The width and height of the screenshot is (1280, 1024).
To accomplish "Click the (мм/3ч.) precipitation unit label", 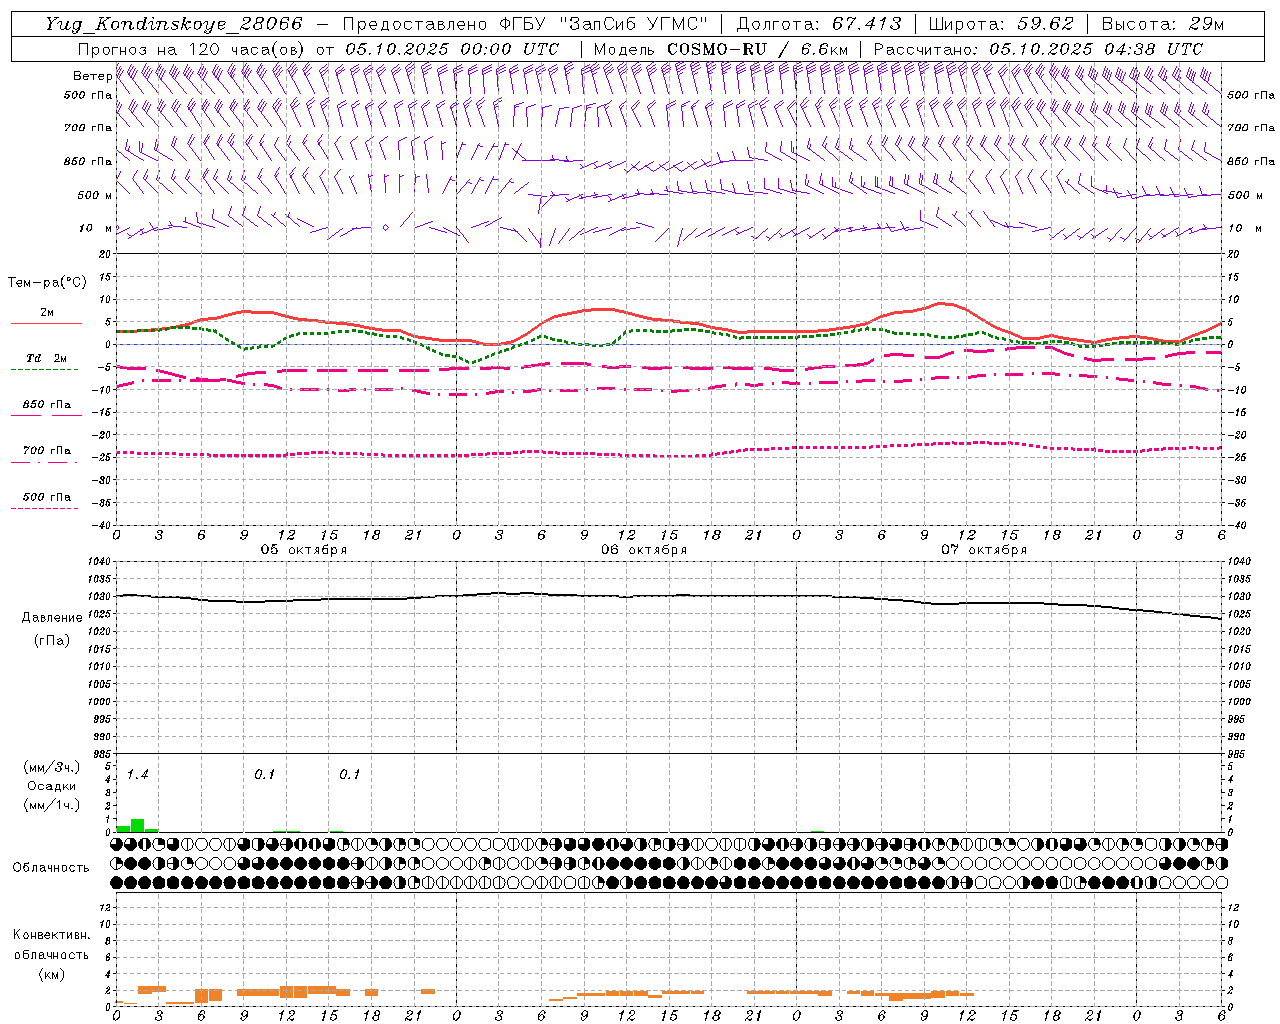I will 52,767.
